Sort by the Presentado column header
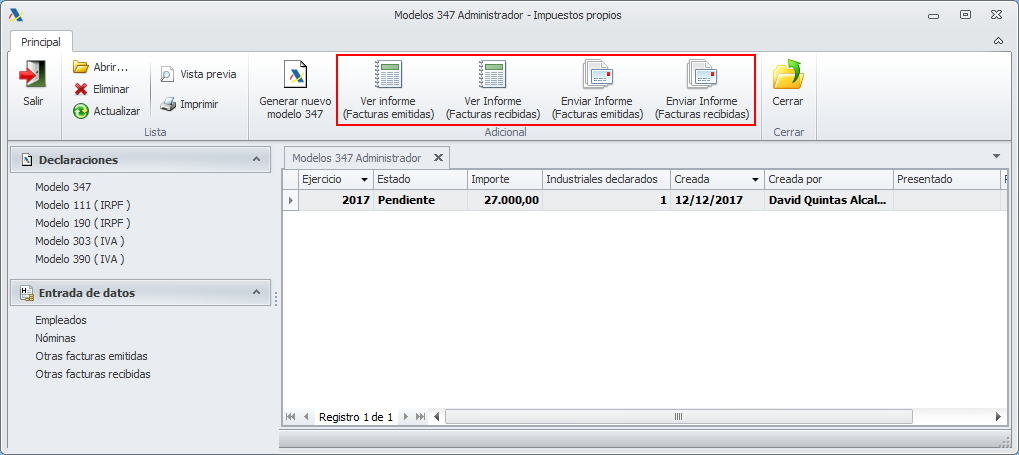Image resolution: width=1019 pixels, height=455 pixels. 947,179
